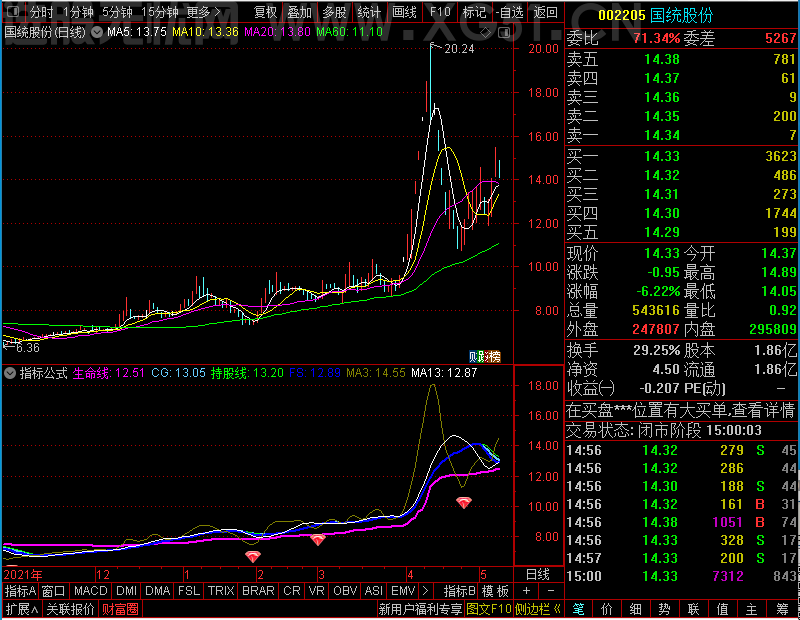Image resolution: width=800 pixels, height=620 pixels.
Task: Select the 联 related tab
Action: [693, 609]
